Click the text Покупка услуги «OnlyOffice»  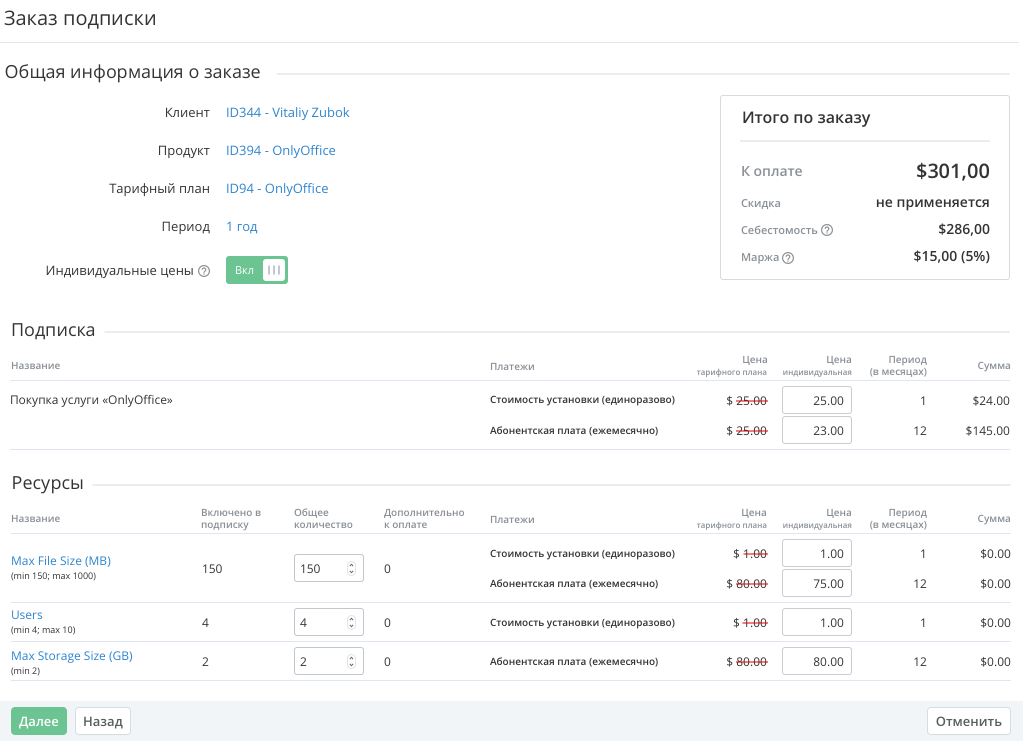coord(91,400)
